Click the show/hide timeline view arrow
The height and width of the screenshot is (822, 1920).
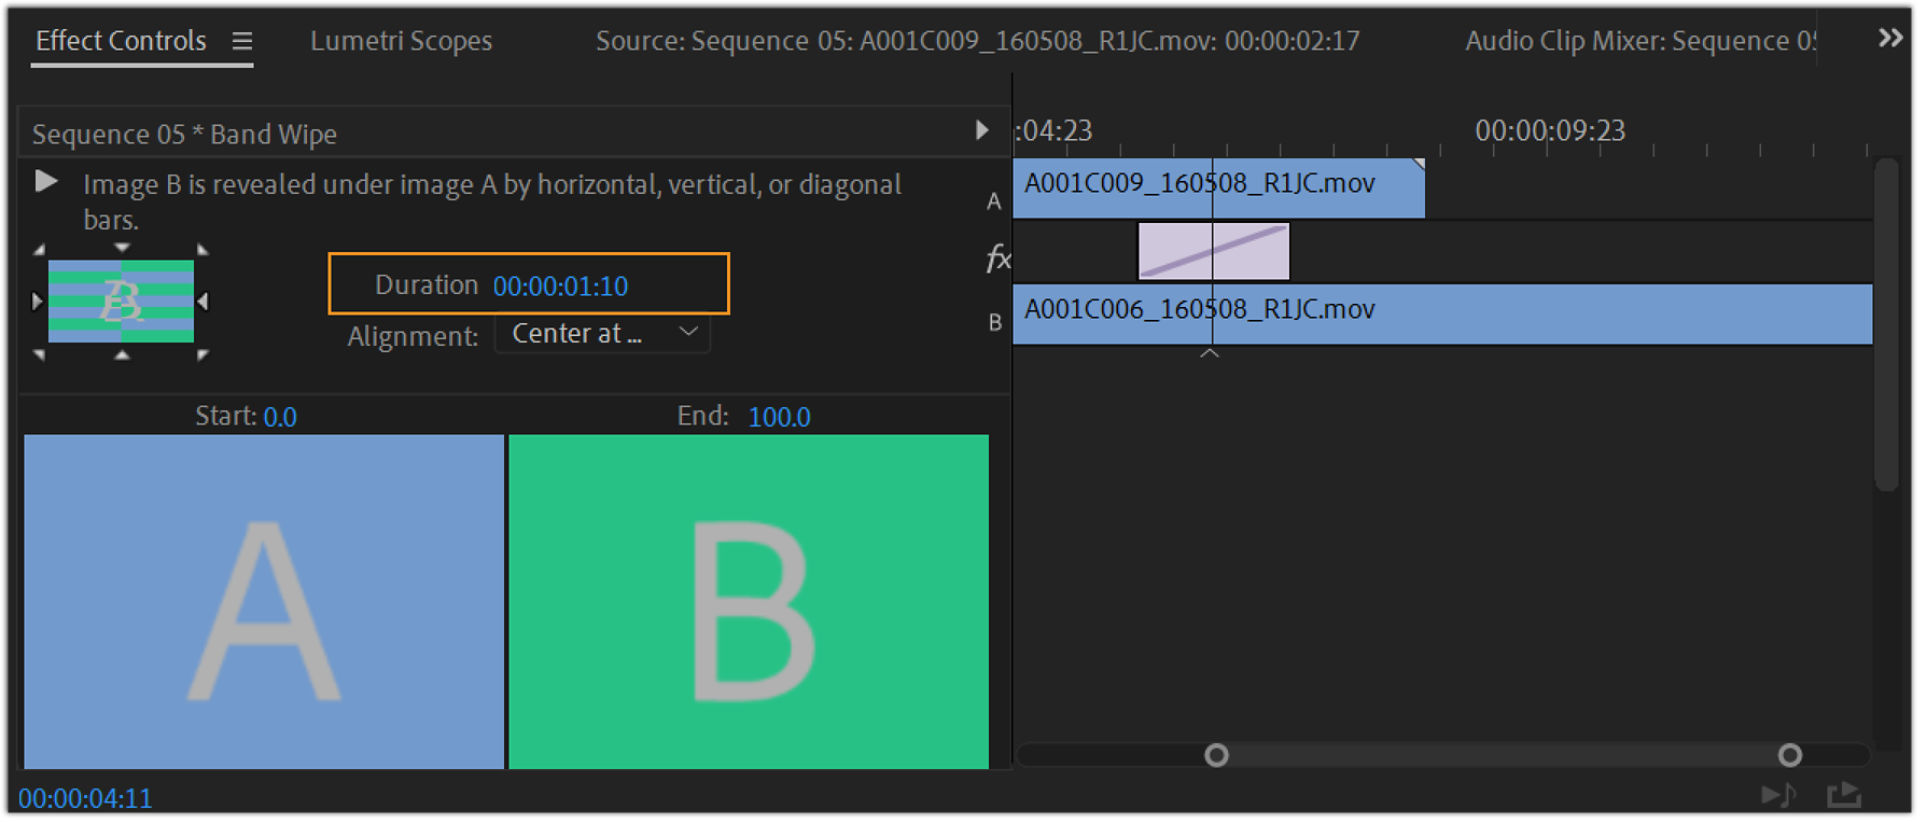pyautogui.click(x=982, y=130)
